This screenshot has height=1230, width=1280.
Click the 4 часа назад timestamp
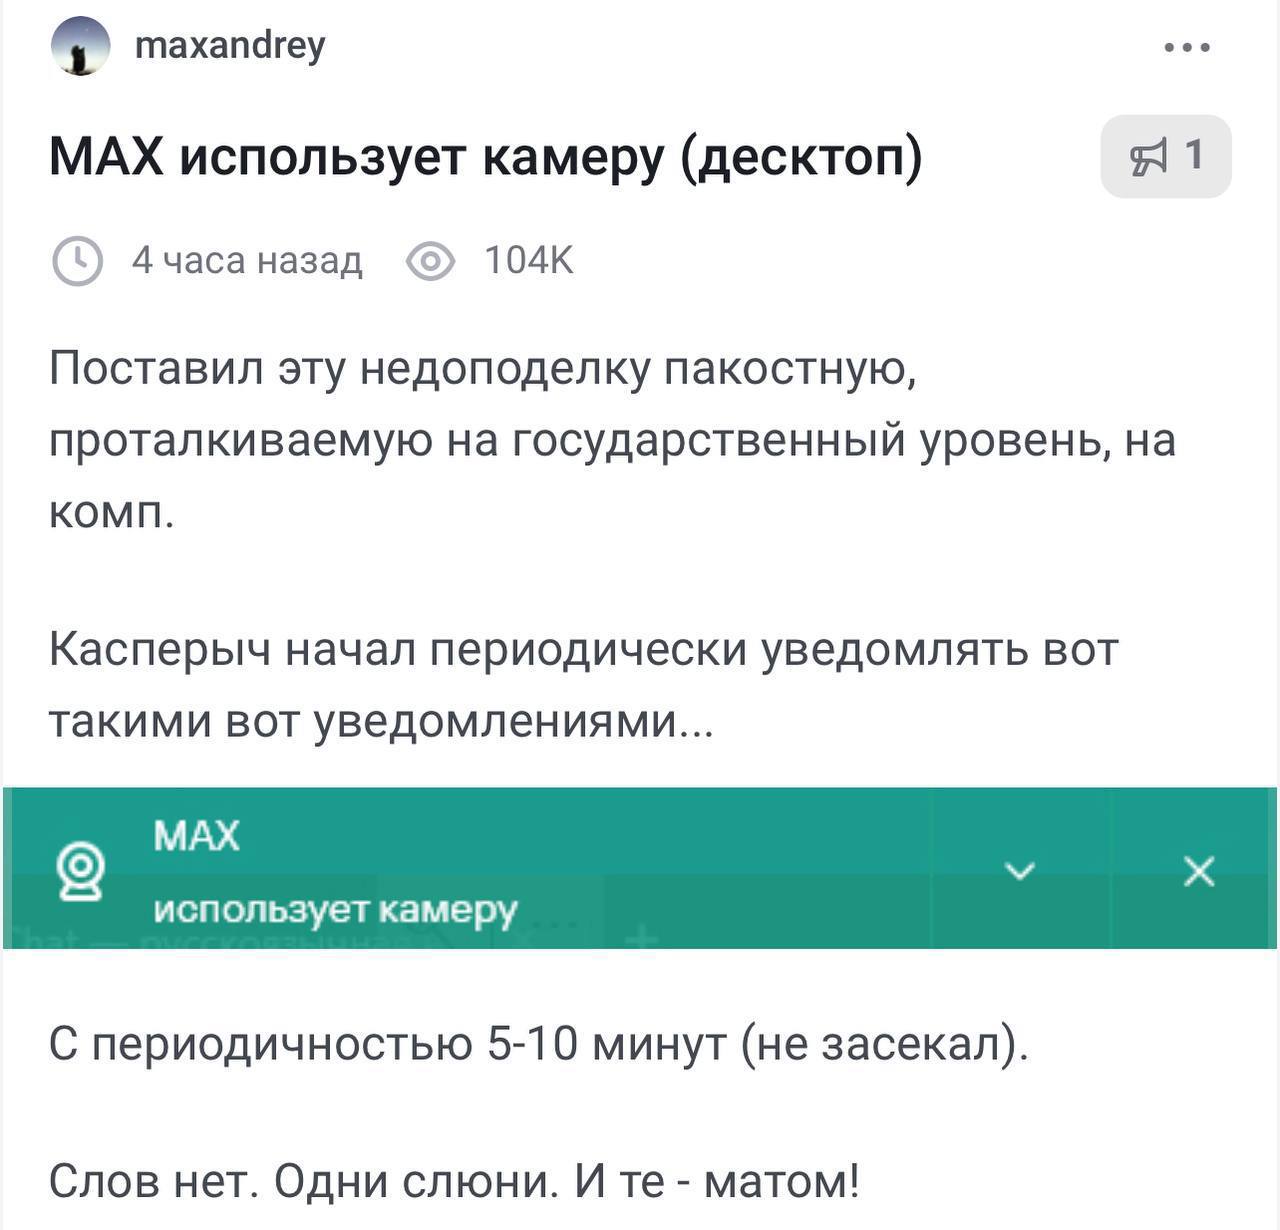[x=247, y=261]
